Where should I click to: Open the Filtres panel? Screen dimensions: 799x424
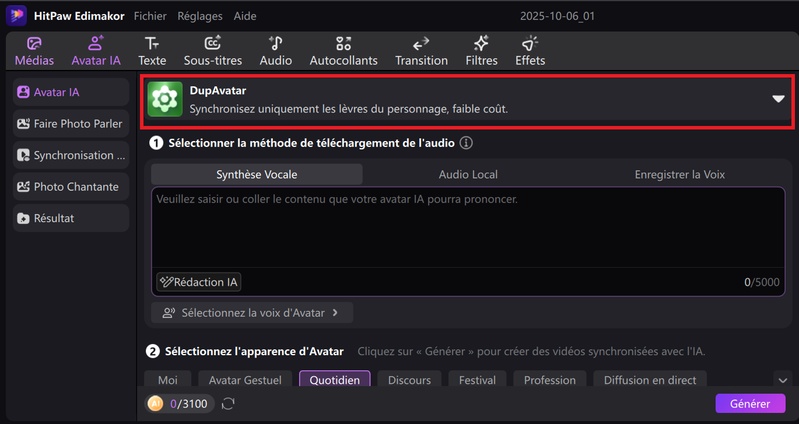point(481,51)
